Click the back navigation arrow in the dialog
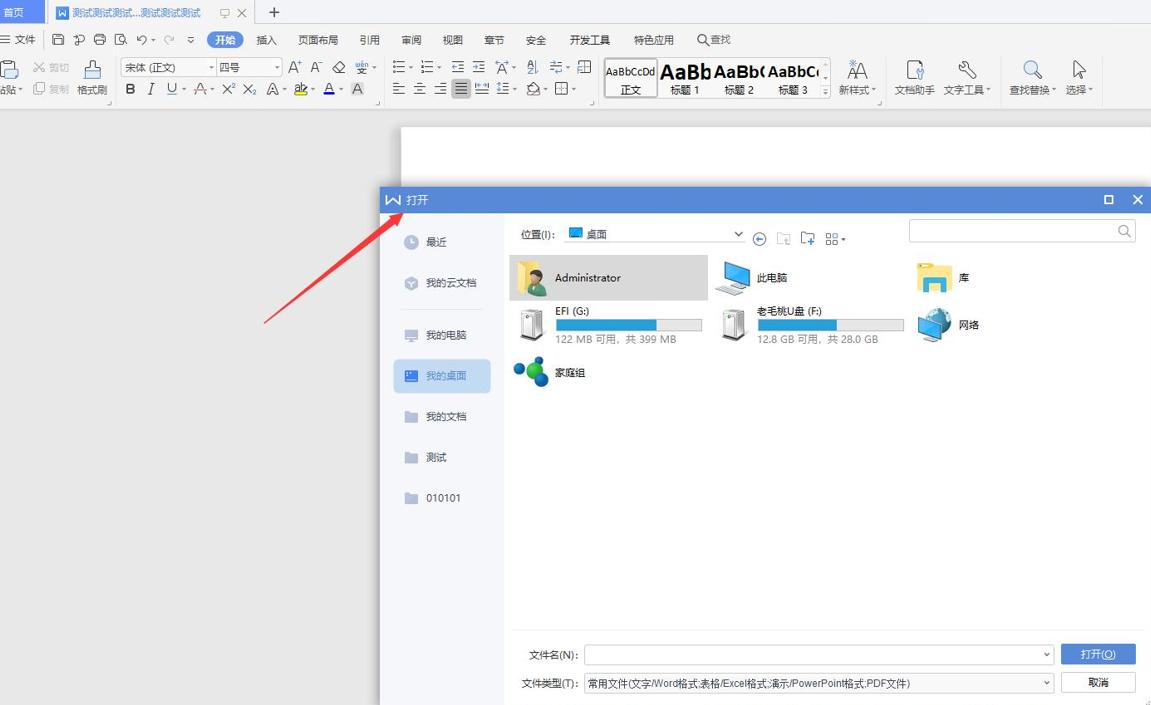The width and height of the screenshot is (1151, 705). [760, 239]
